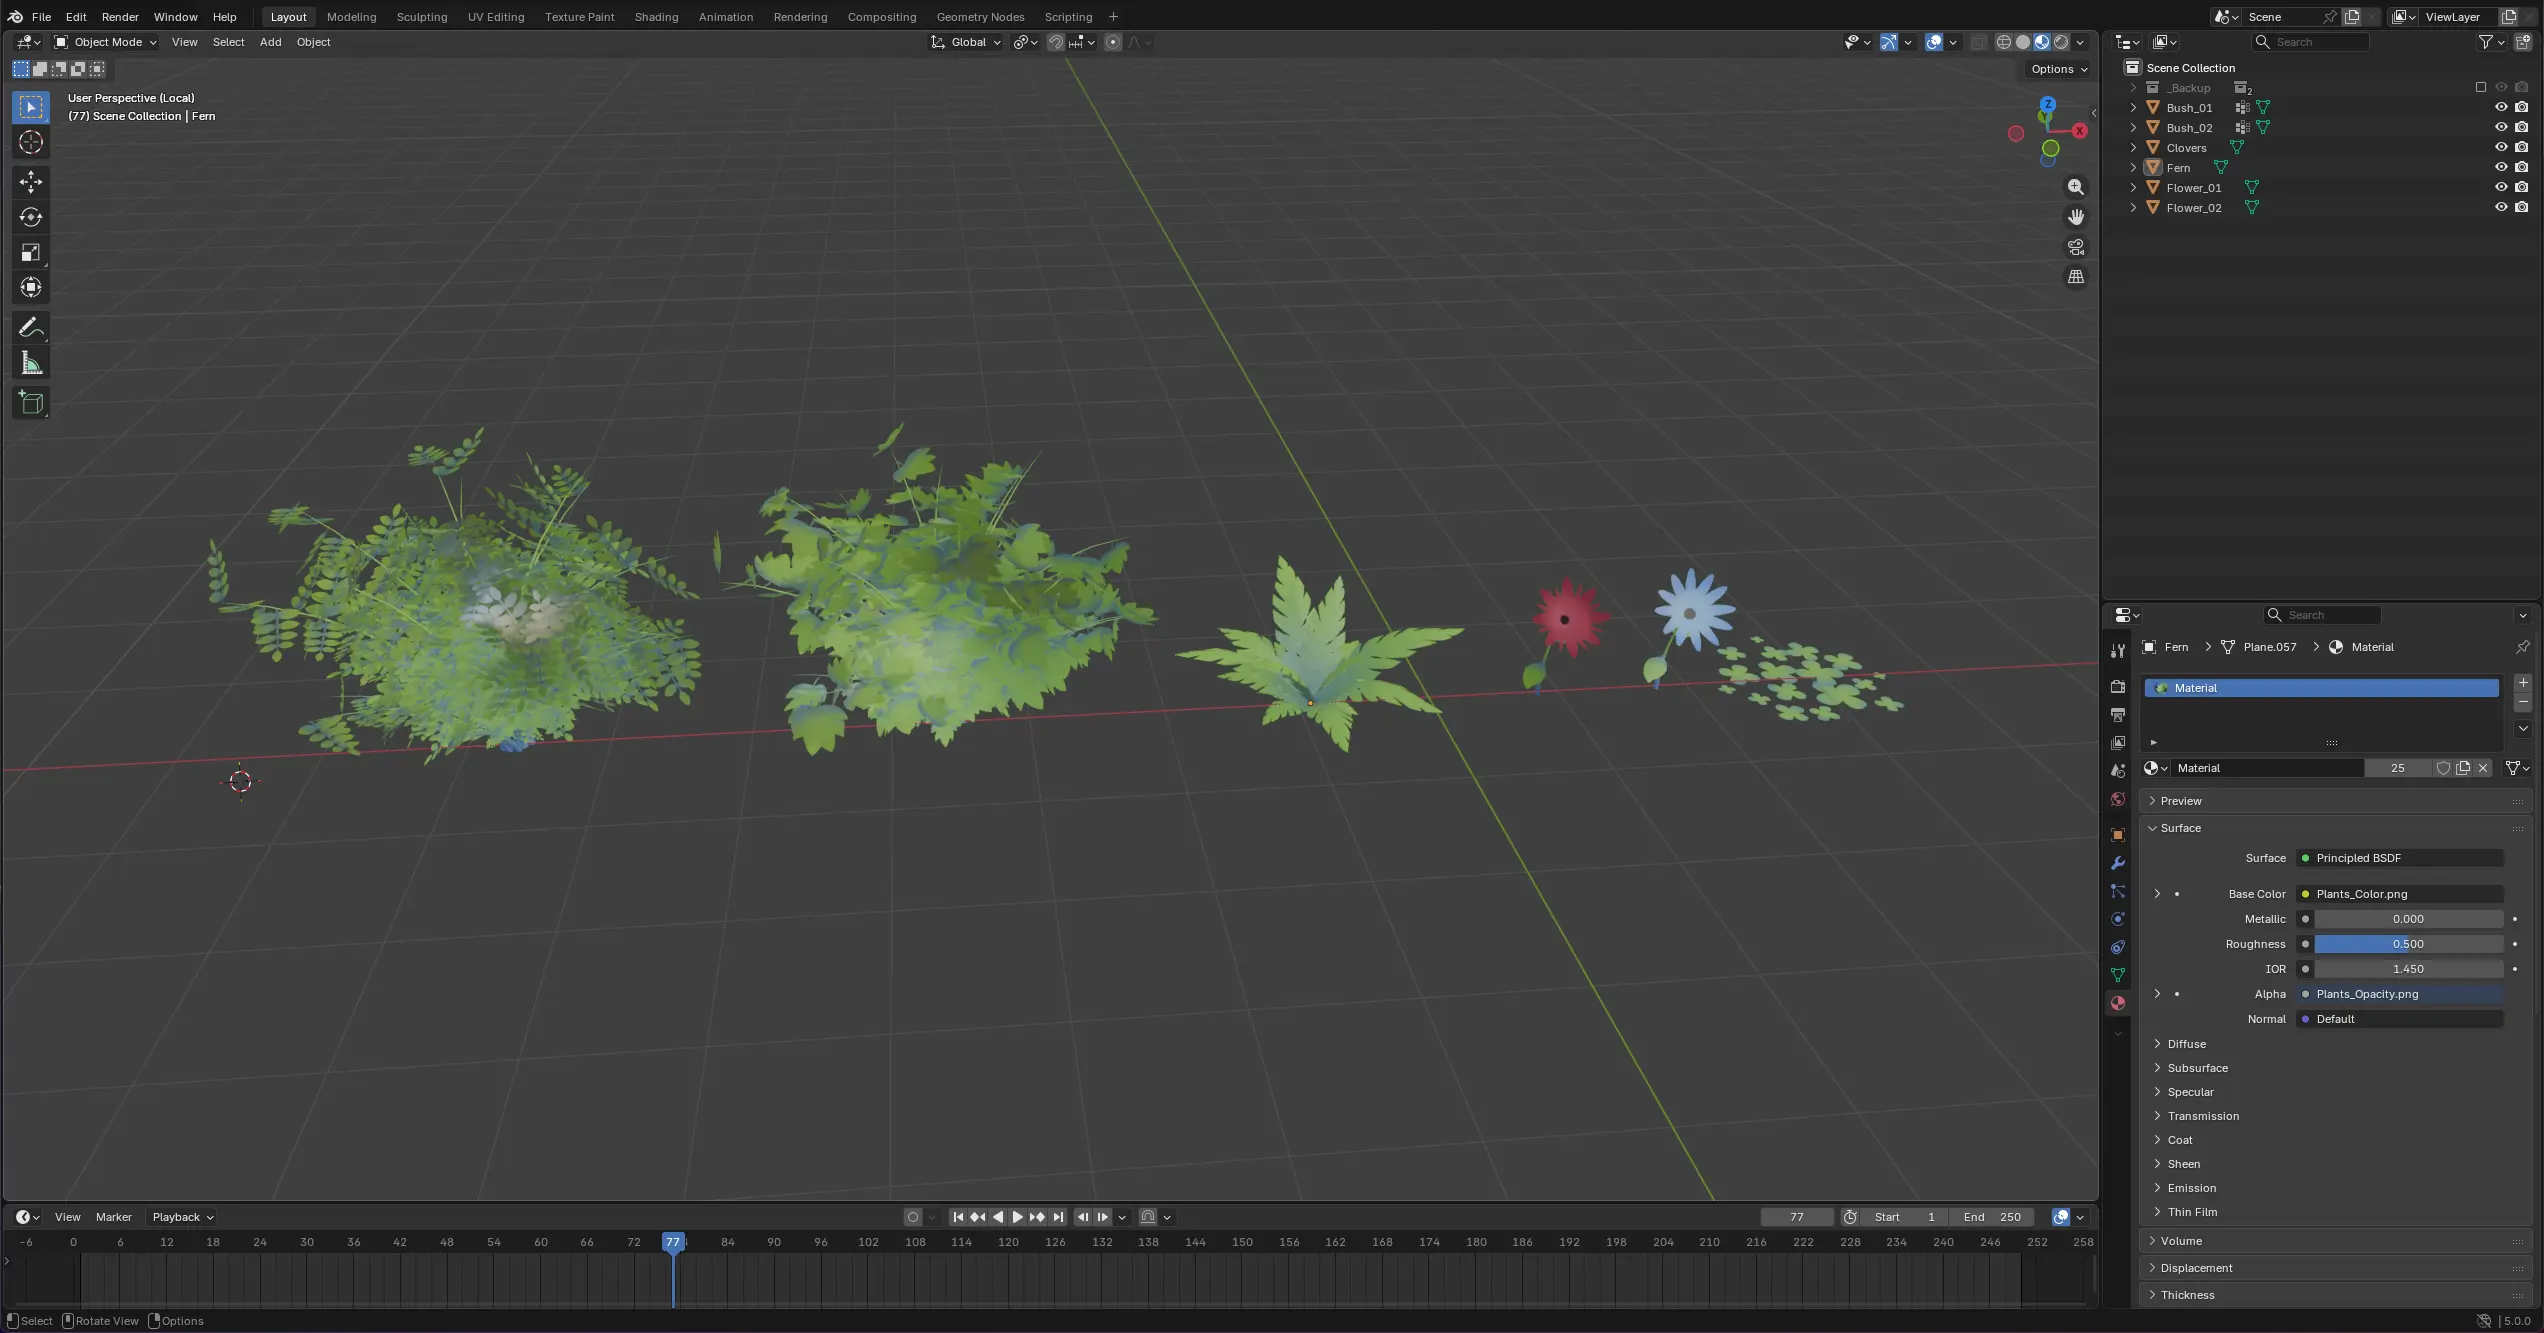Image resolution: width=2544 pixels, height=1333 pixels.
Task: Toggle Flower_02 eye visibility
Action: pos(2501,207)
